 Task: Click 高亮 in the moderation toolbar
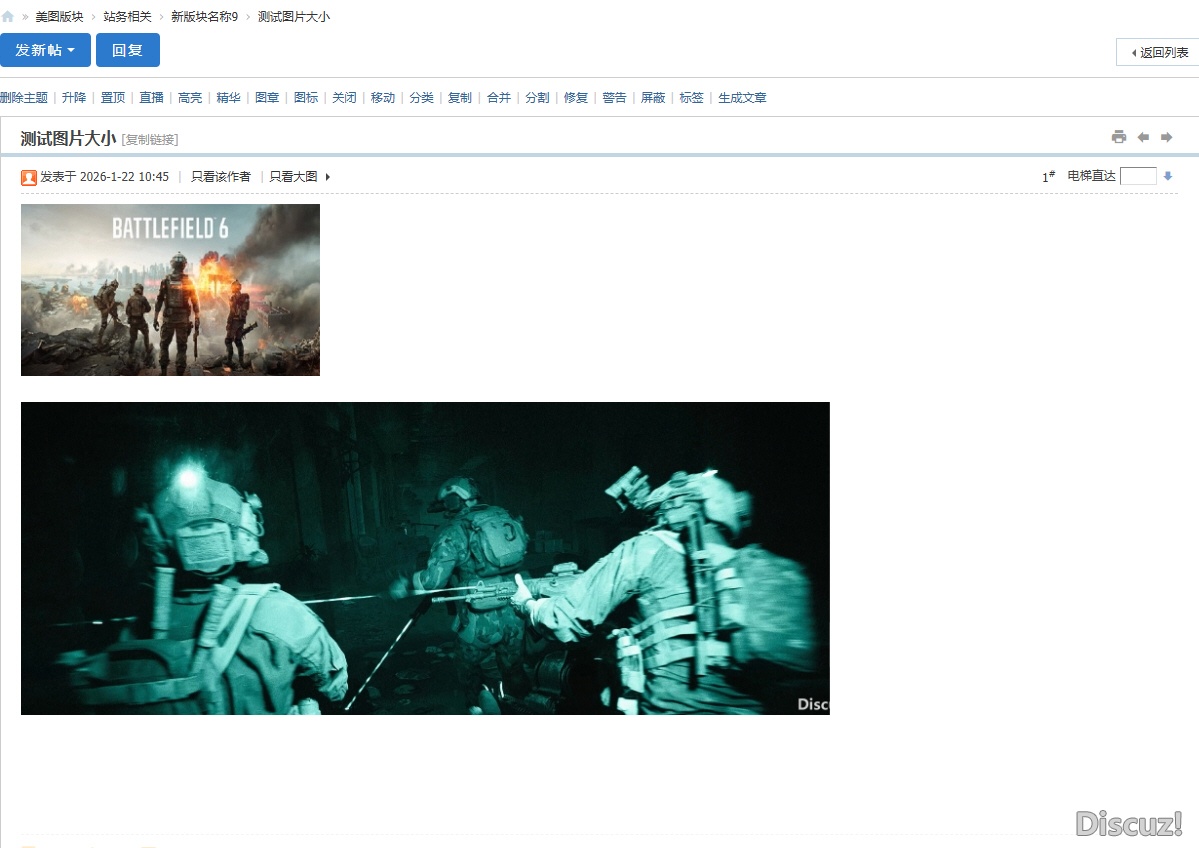[x=190, y=98]
